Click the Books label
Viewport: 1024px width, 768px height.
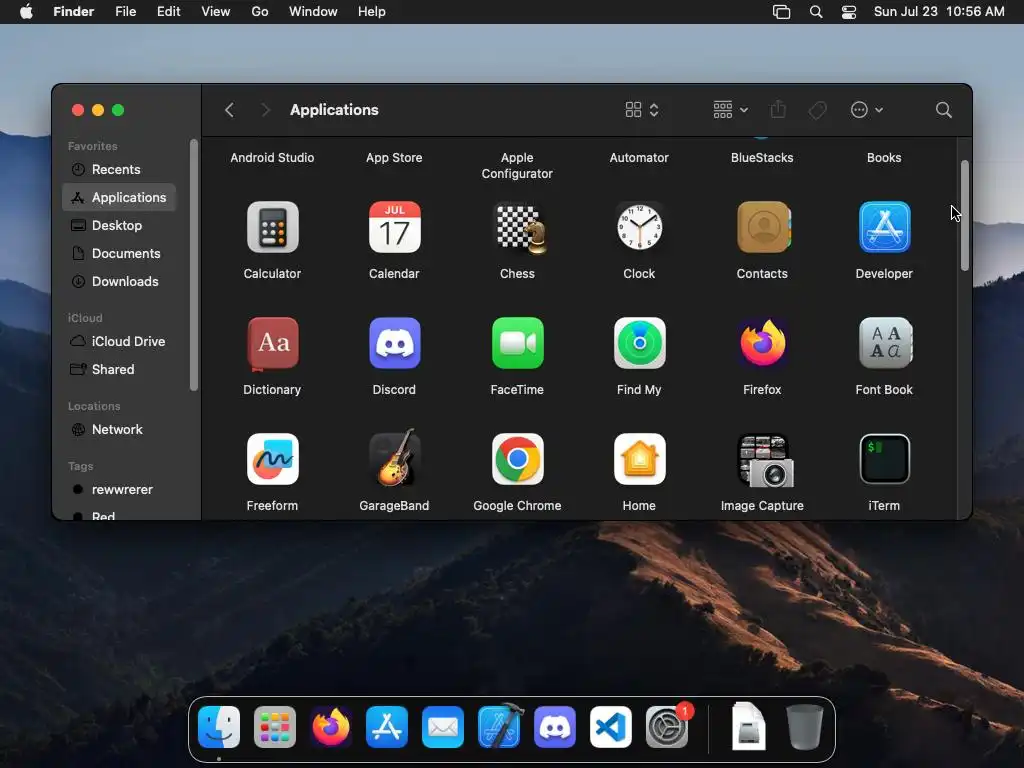[x=884, y=157]
